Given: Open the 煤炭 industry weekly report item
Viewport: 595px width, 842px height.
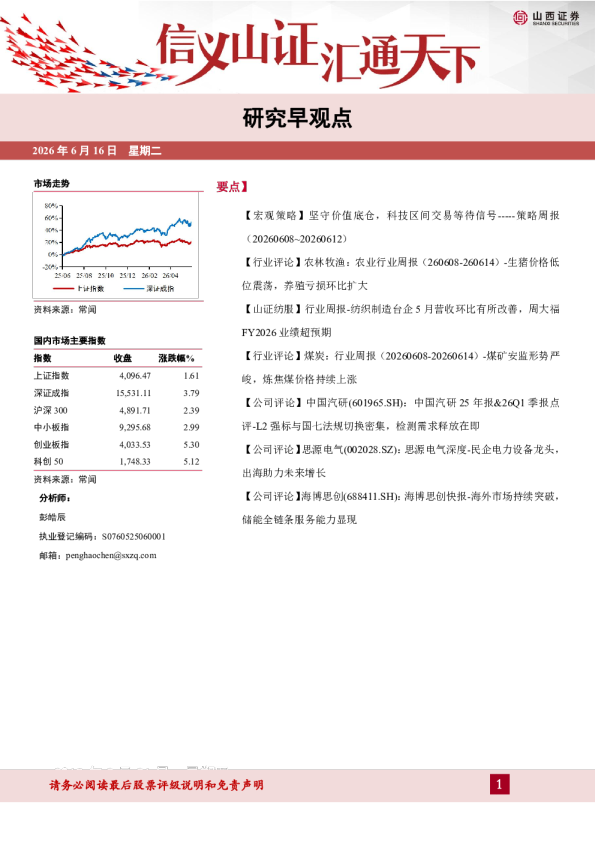Looking at the screenshot, I should click(401, 367).
